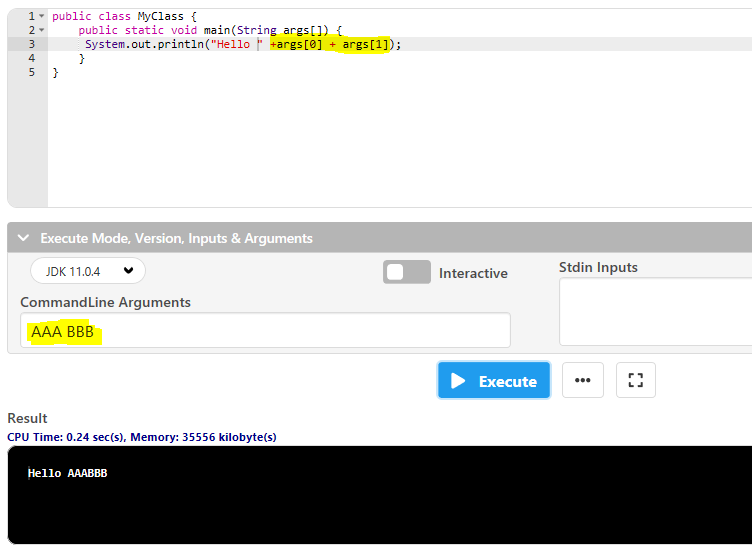The height and width of the screenshot is (557, 752).
Task: Click the Result heading label
Action: click(x=27, y=418)
